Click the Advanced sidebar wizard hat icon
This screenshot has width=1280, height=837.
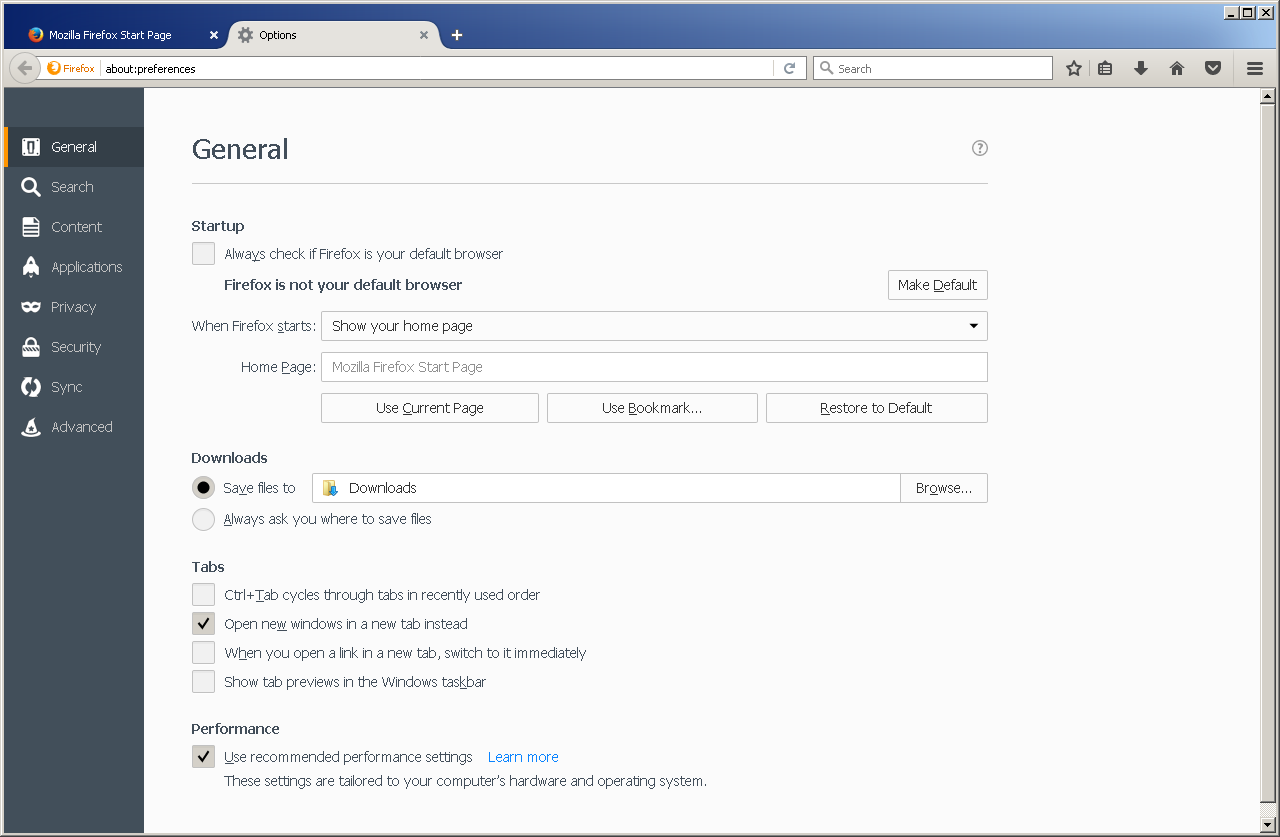[x=31, y=427]
